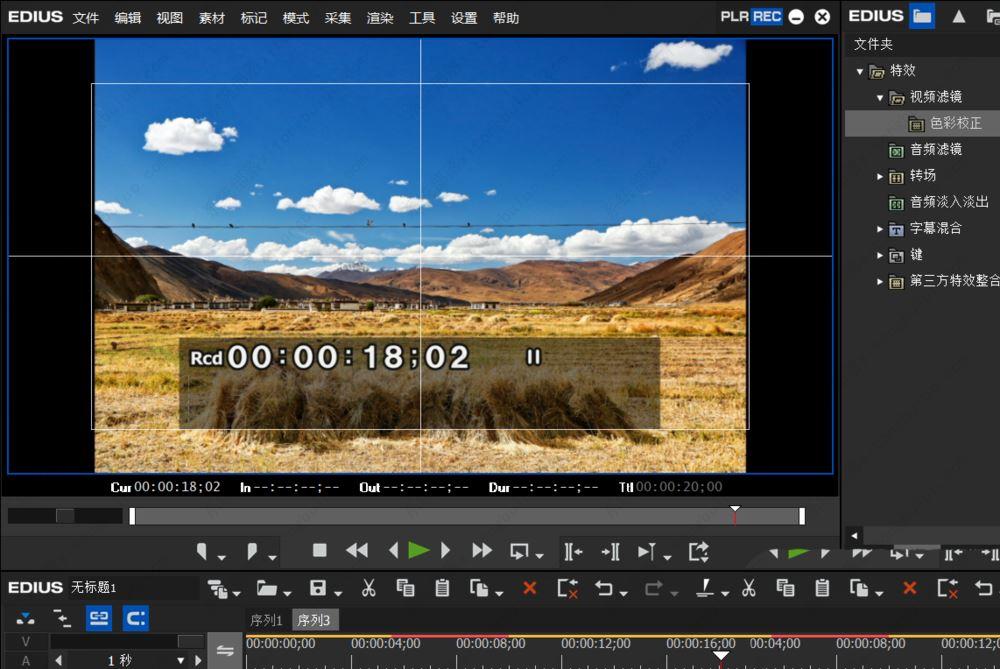Switch to PLR player mode
Screen dimensions: 1000x669
(x=734, y=17)
